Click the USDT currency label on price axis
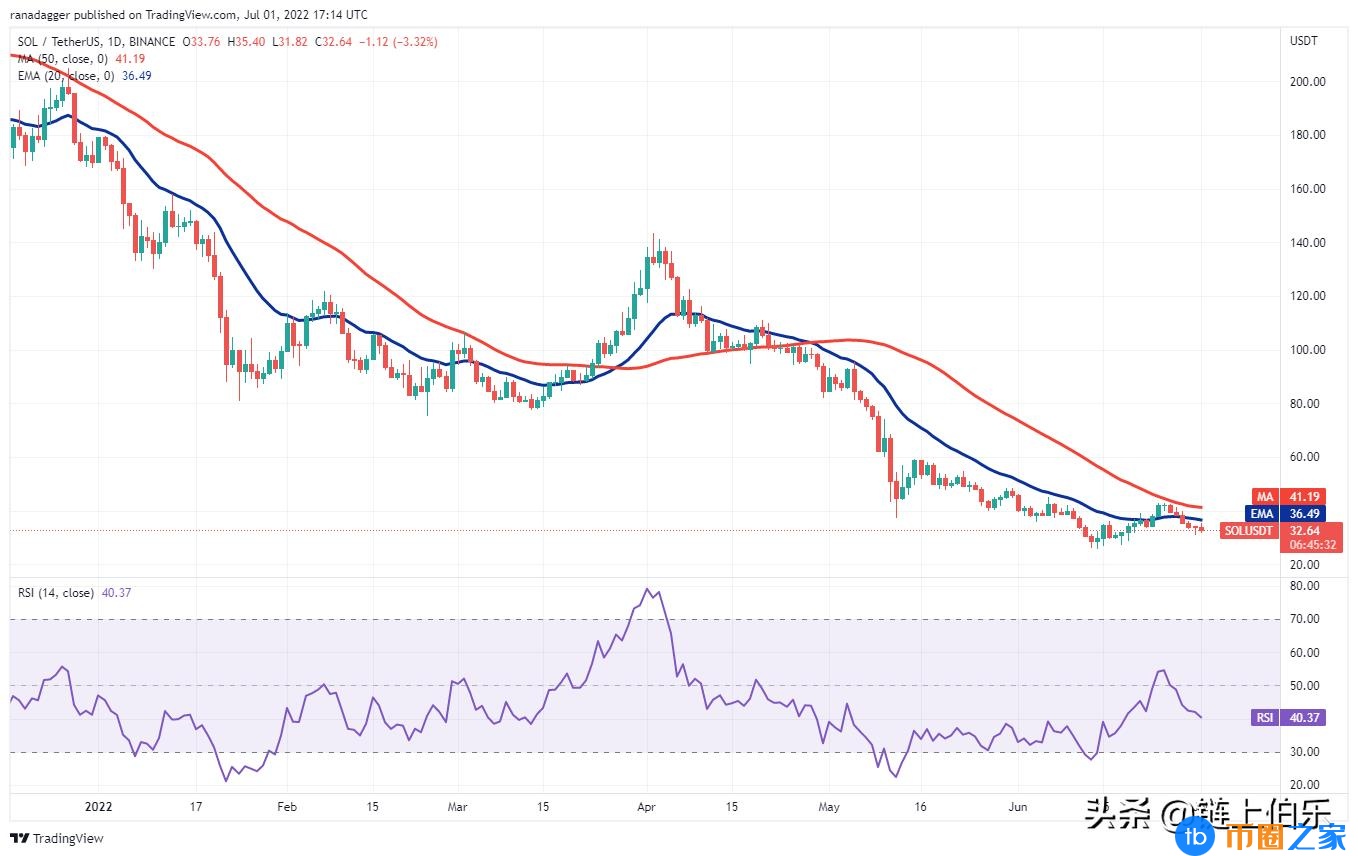This screenshot has width=1358, height=856. [1304, 41]
